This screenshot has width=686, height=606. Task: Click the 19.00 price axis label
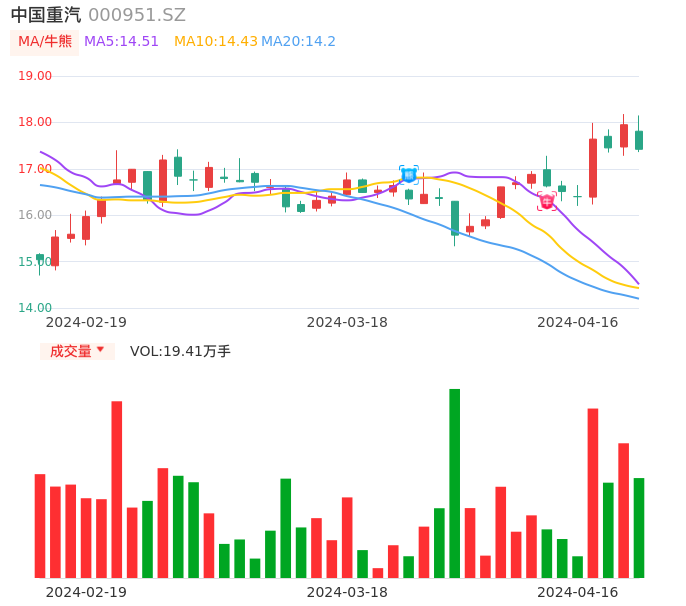[x=35, y=76]
